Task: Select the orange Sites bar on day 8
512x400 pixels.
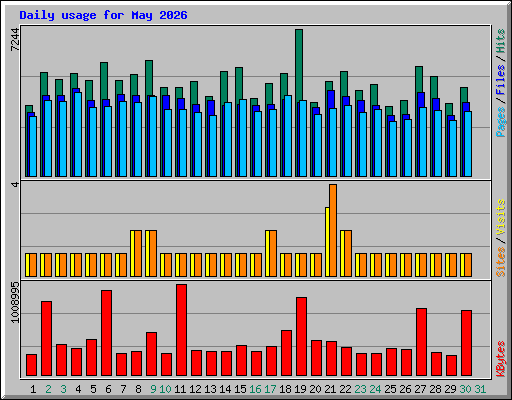Action: tap(138, 253)
